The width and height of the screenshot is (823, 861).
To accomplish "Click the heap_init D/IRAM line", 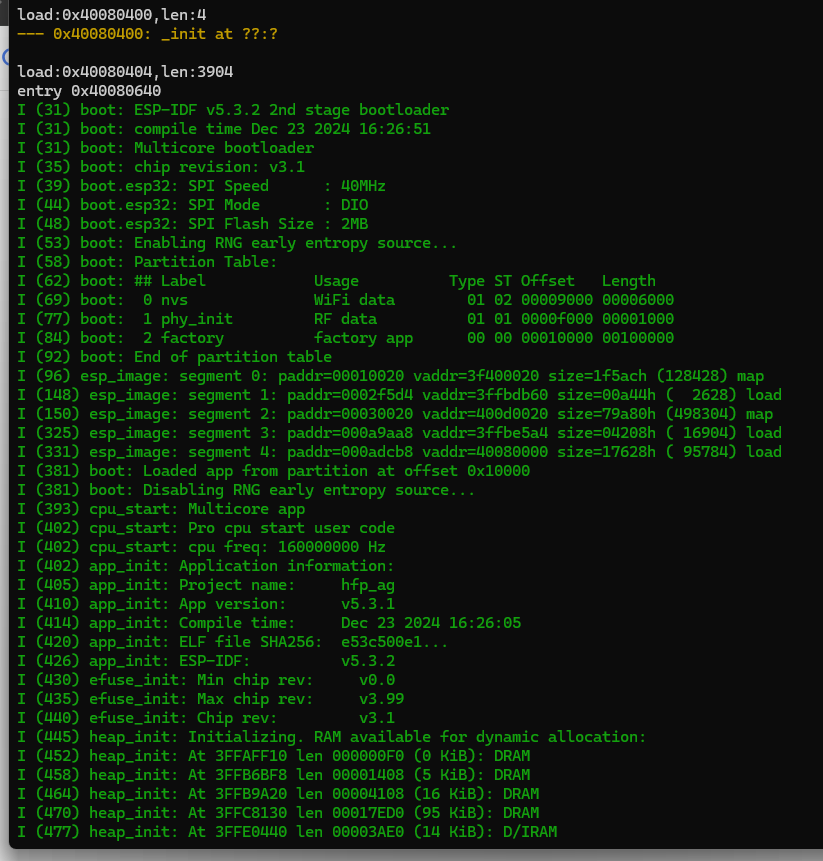I will (x=287, y=832).
